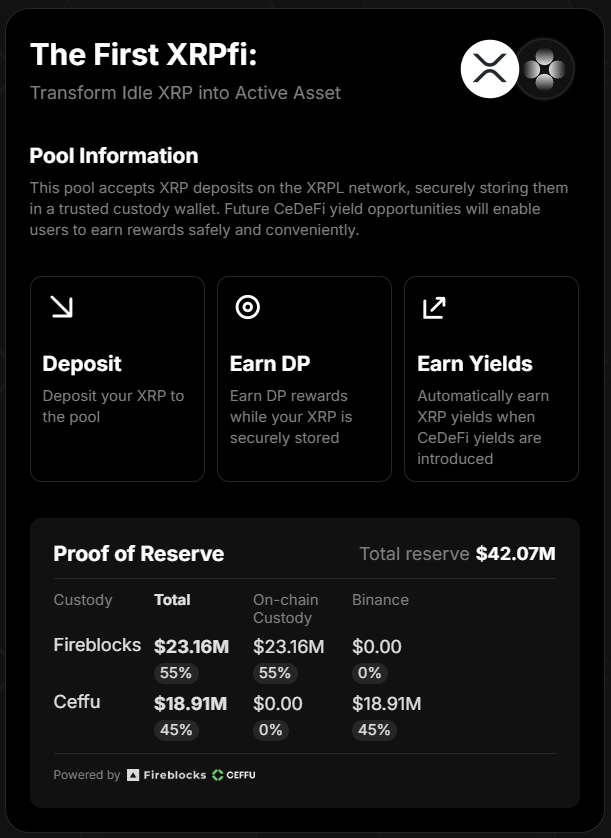Screen dimensions: 611x838
Task: Select the On-chain Custody column header
Action: pos(285,609)
